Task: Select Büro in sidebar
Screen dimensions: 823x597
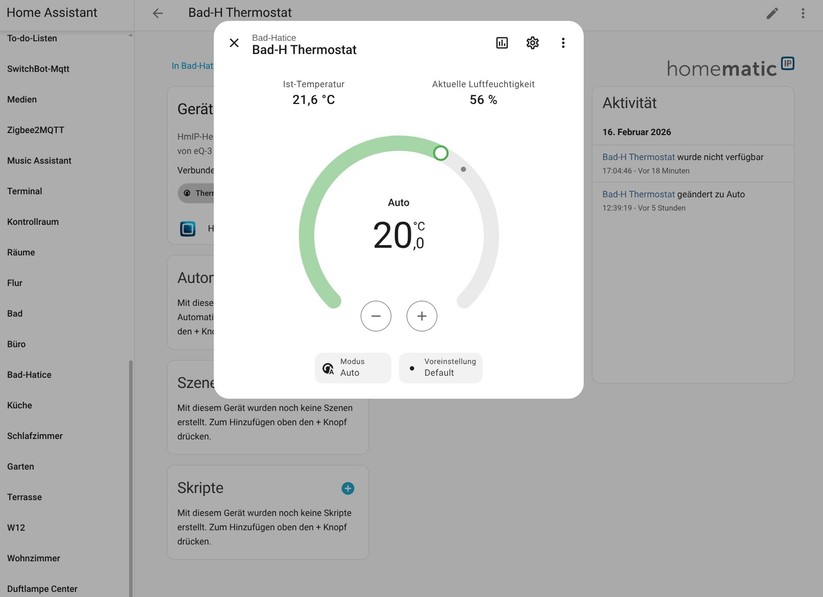Action: pyautogui.click(x=16, y=344)
